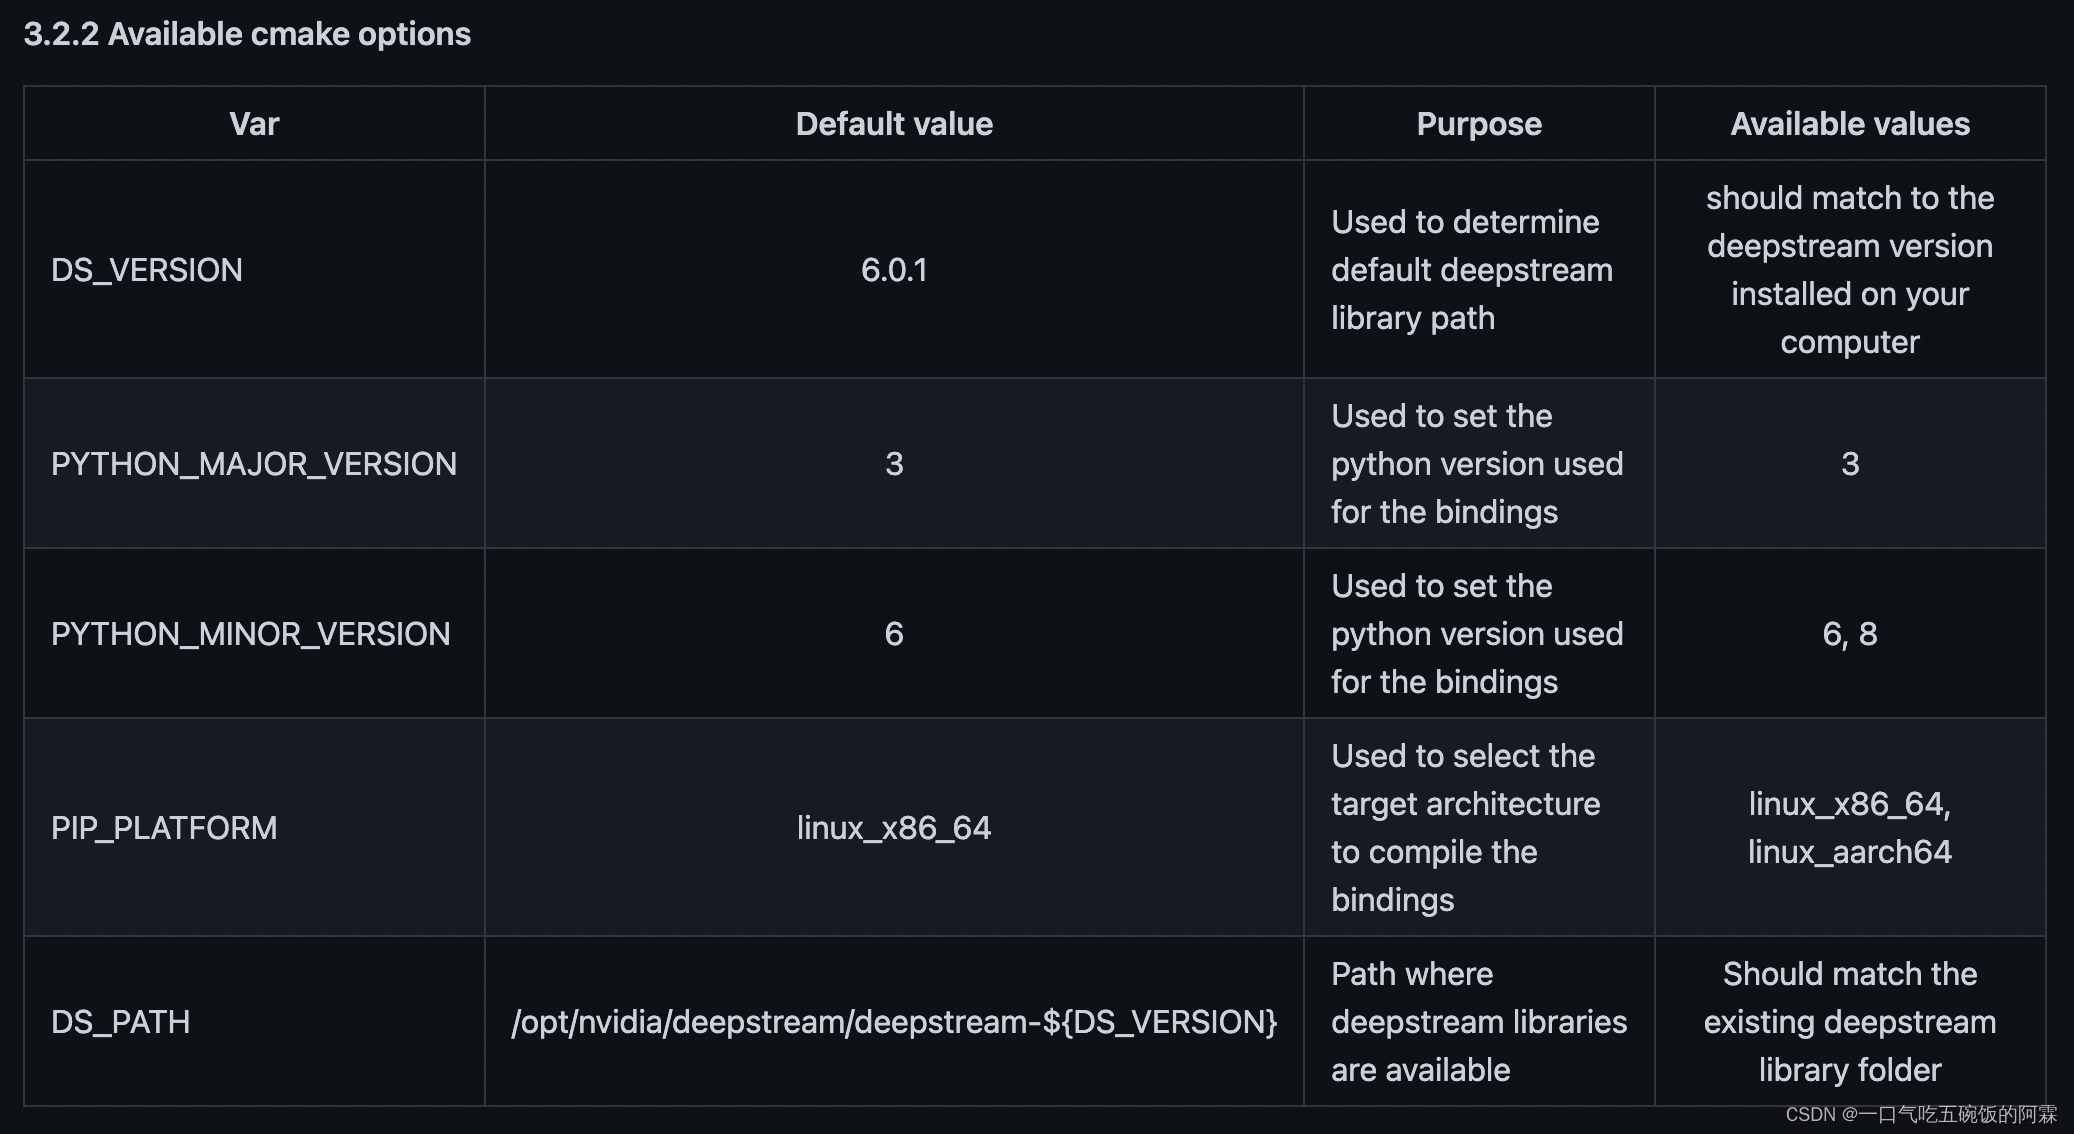Click the /opt/nvidia/deepstream default path text
This screenshot has height=1134, width=2074.
click(x=894, y=1022)
